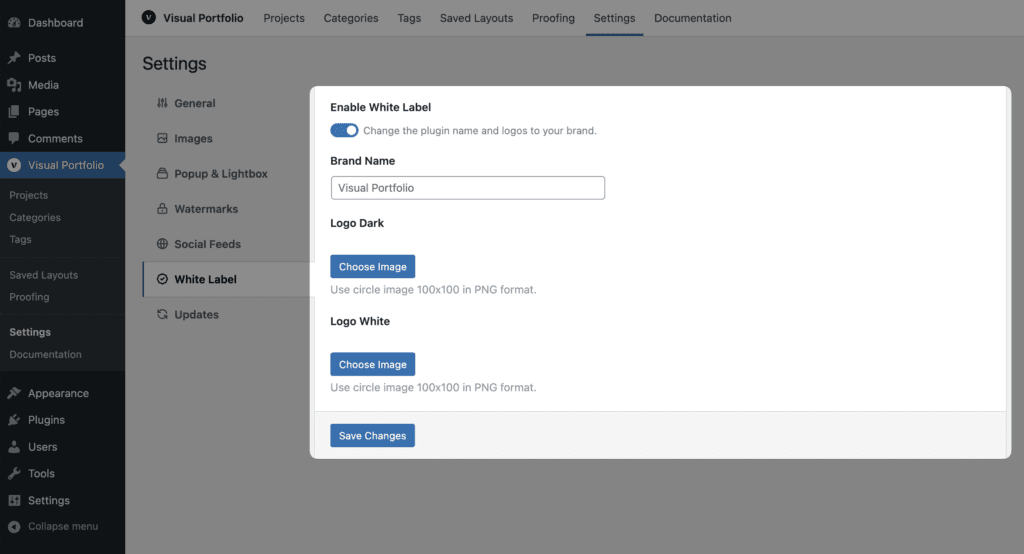Screen dimensions: 1024x554
Task: Switch to the Saved Layouts tab
Action: [476, 18]
